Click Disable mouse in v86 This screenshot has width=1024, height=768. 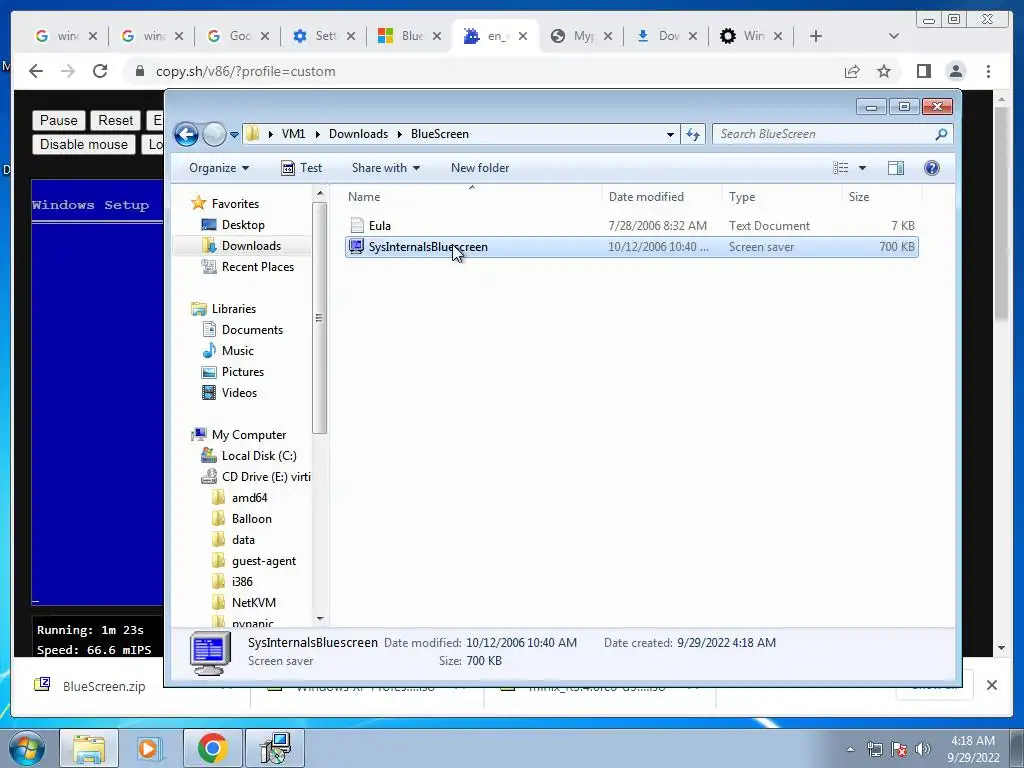84,144
